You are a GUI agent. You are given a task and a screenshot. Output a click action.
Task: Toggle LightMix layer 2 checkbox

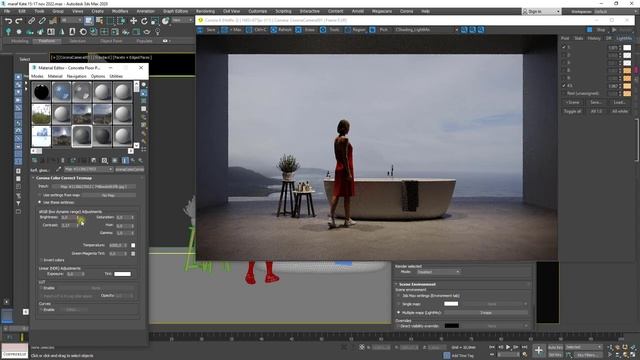[x=564, y=55]
